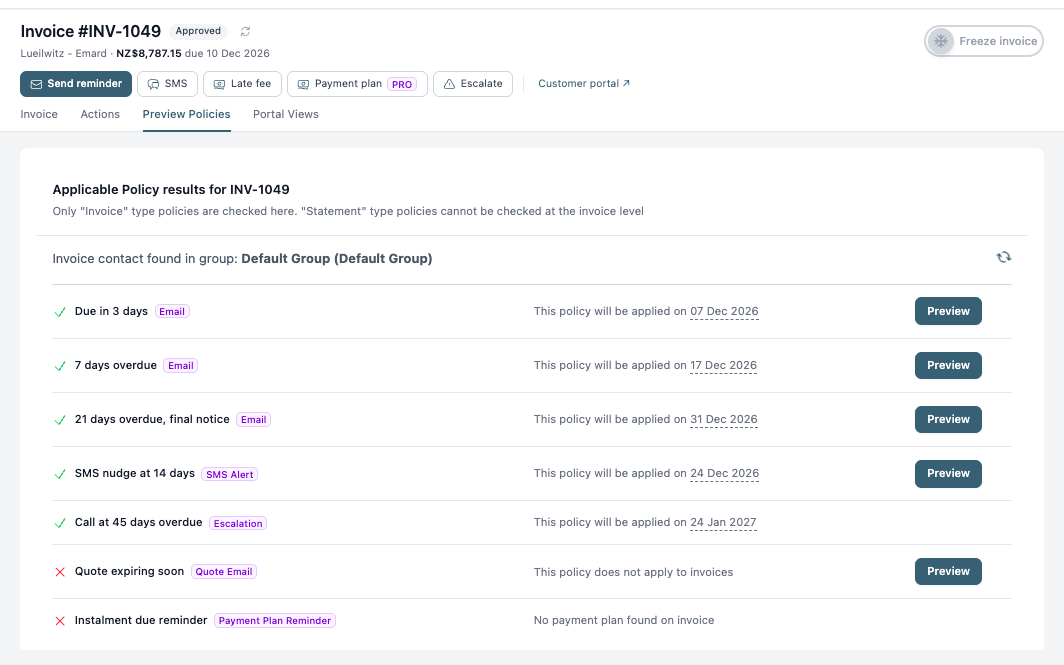Add a Late fee

pos(242,84)
